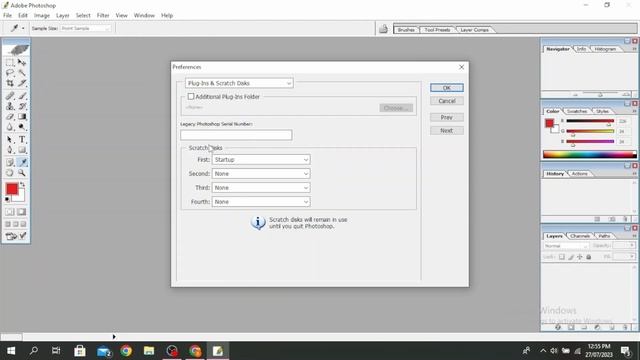This screenshot has height=360, width=640.
Task: Swap foreground and background colors
Action: (x=22, y=185)
